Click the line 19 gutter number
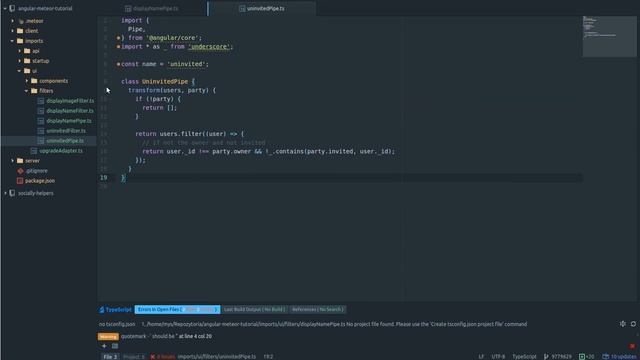 104,178
